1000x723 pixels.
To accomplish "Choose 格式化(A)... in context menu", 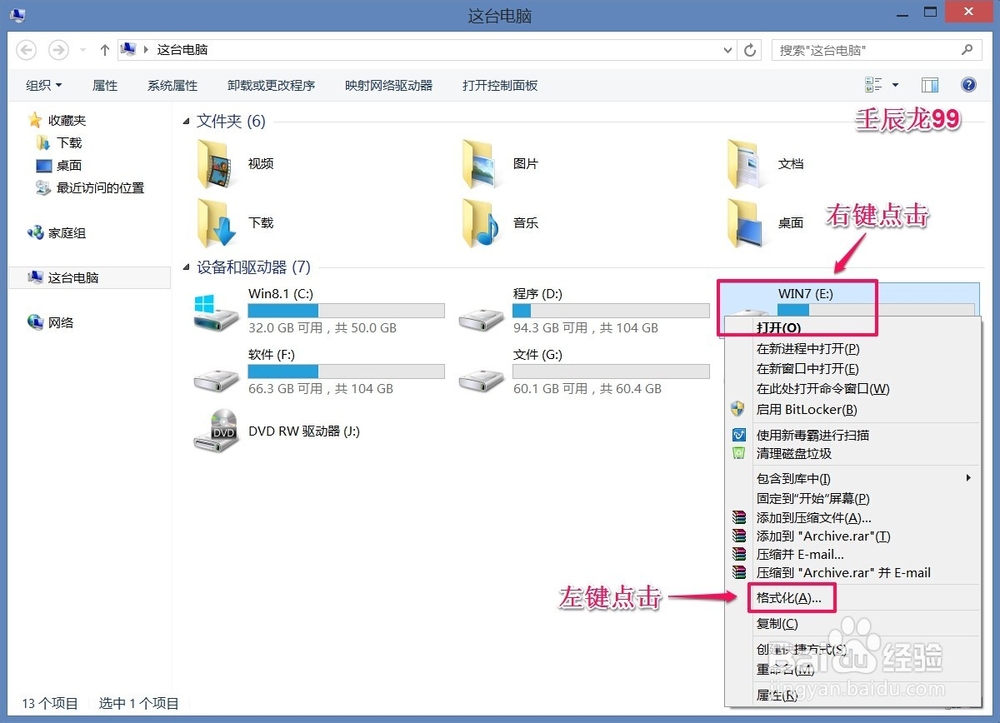I will click(x=789, y=598).
